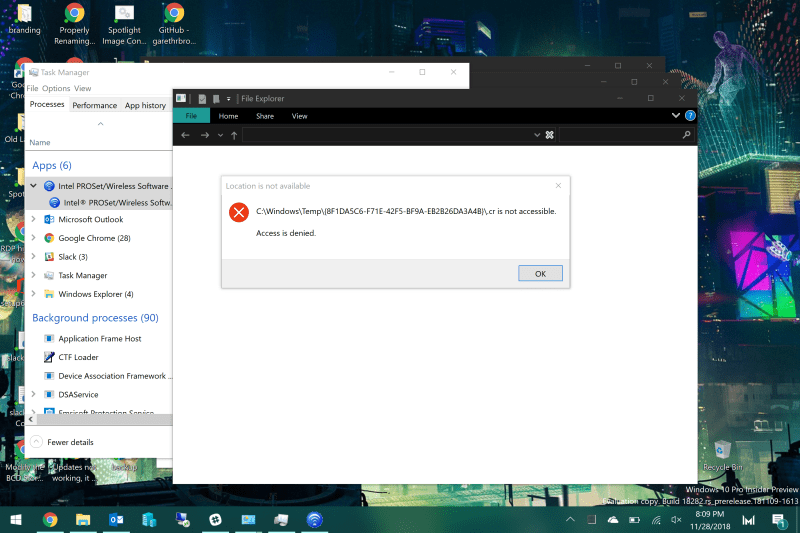Select Application Frame Host process

(99, 339)
